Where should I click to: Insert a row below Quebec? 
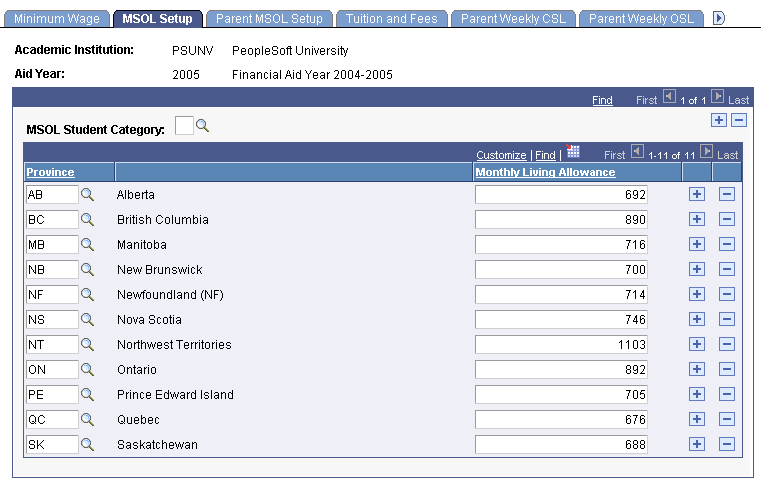[x=697, y=420]
